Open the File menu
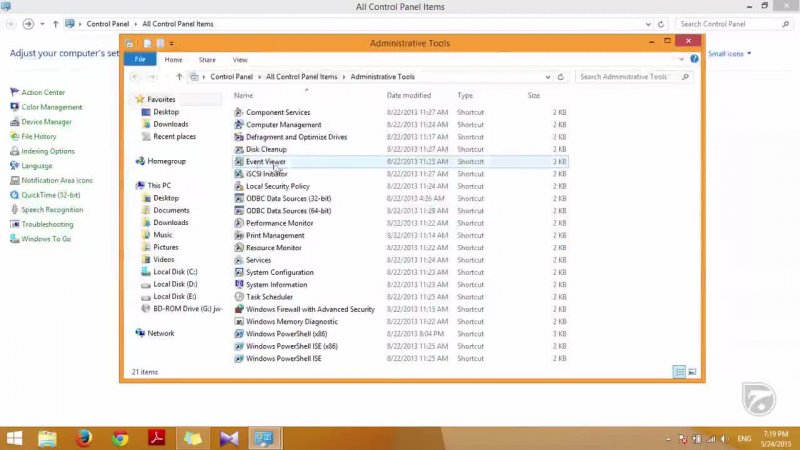Viewport: 800px width, 450px height. point(140,60)
